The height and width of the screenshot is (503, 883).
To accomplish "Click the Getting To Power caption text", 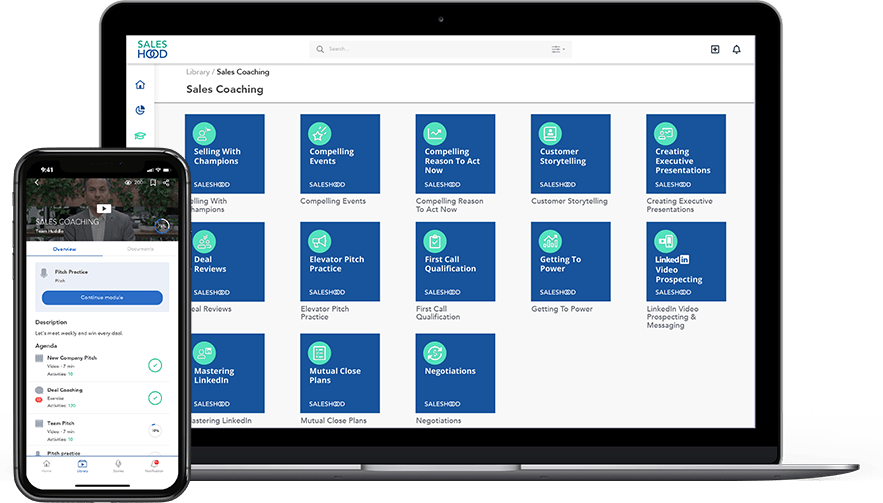I will (562, 309).
